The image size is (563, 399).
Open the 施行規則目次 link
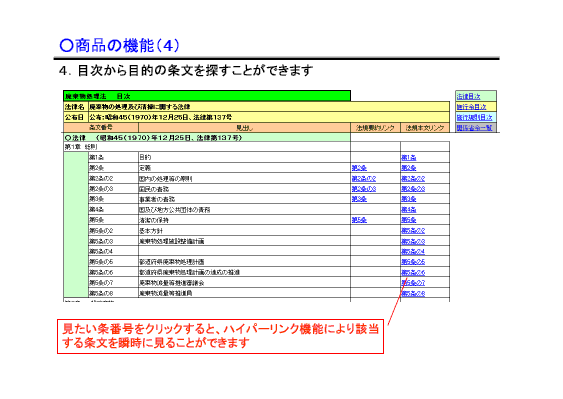coord(474,117)
